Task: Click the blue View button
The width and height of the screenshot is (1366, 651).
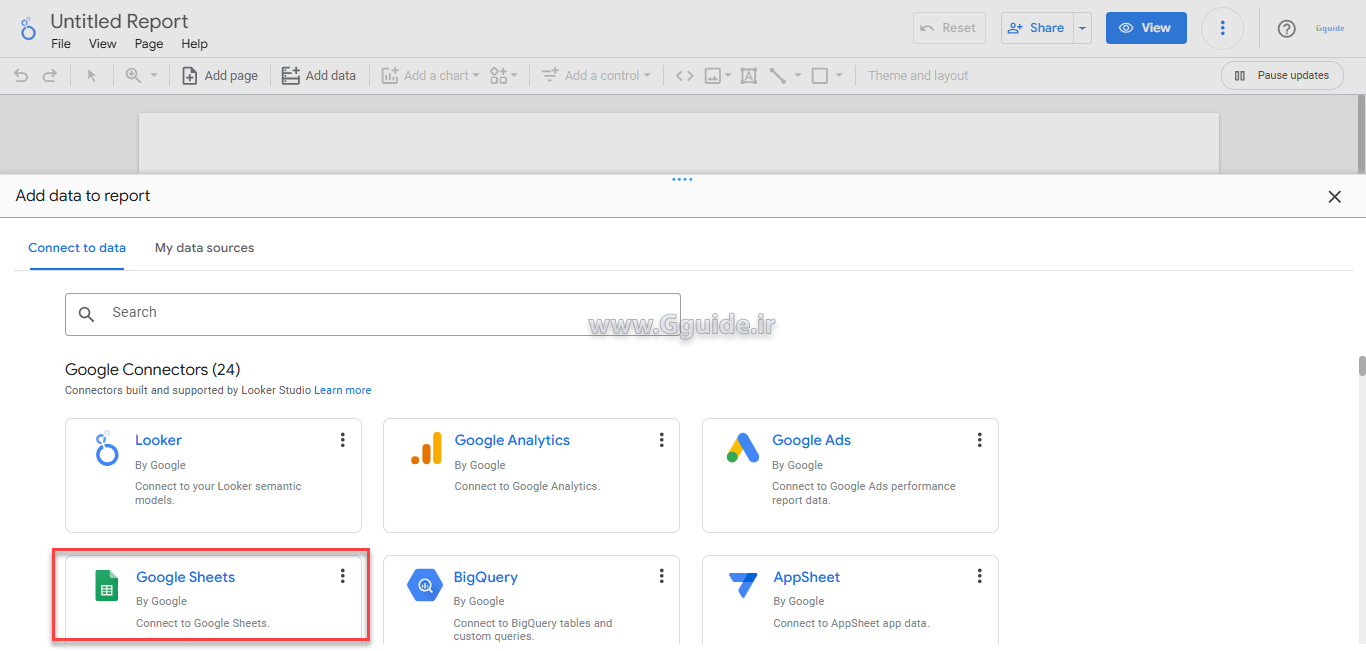Action: [x=1145, y=28]
